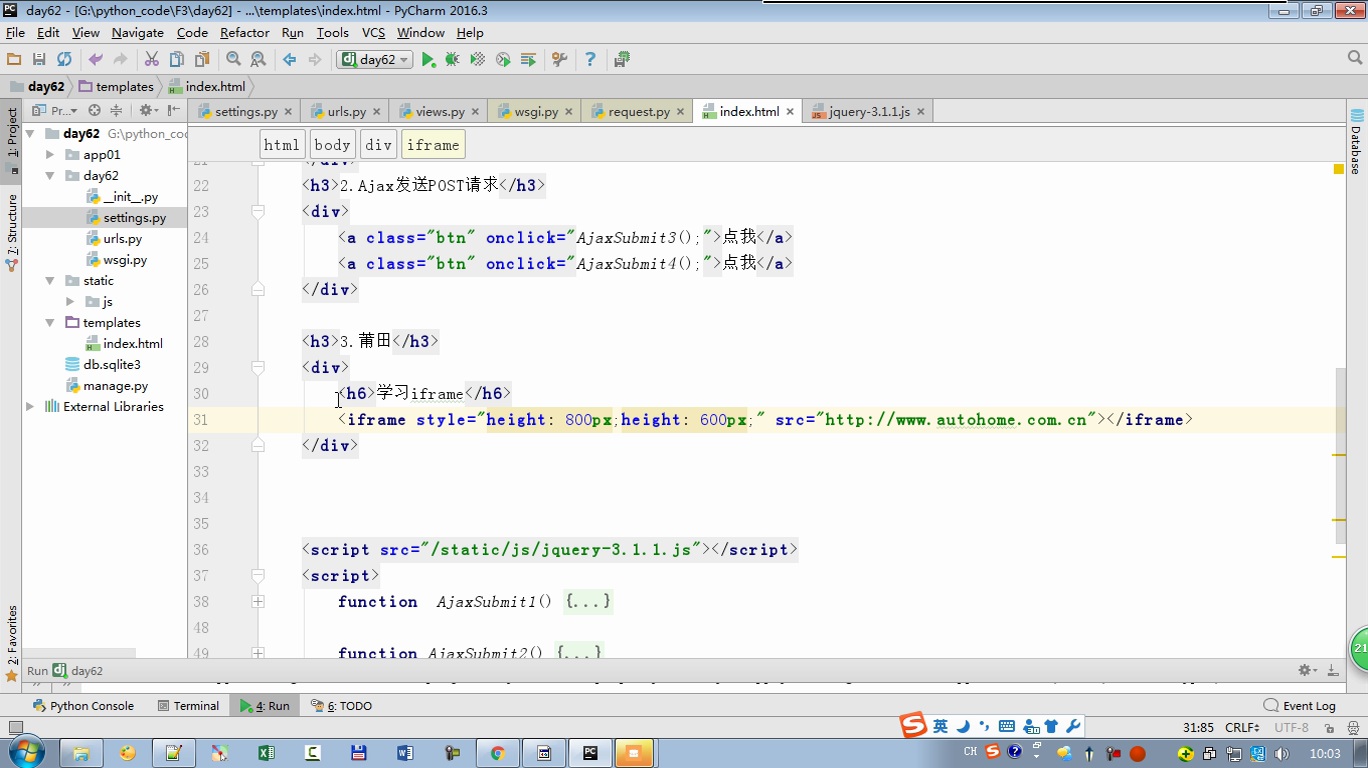The image size is (1368, 768).
Task: Collapse the static folder
Action: 50,281
